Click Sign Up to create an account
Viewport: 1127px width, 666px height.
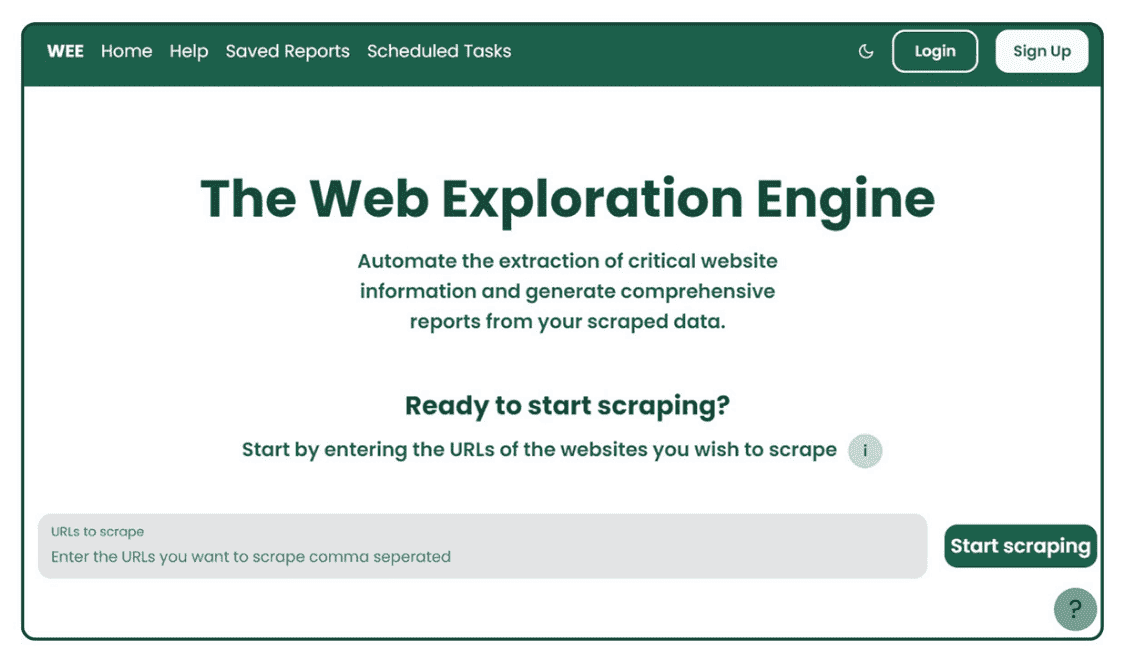click(1041, 51)
